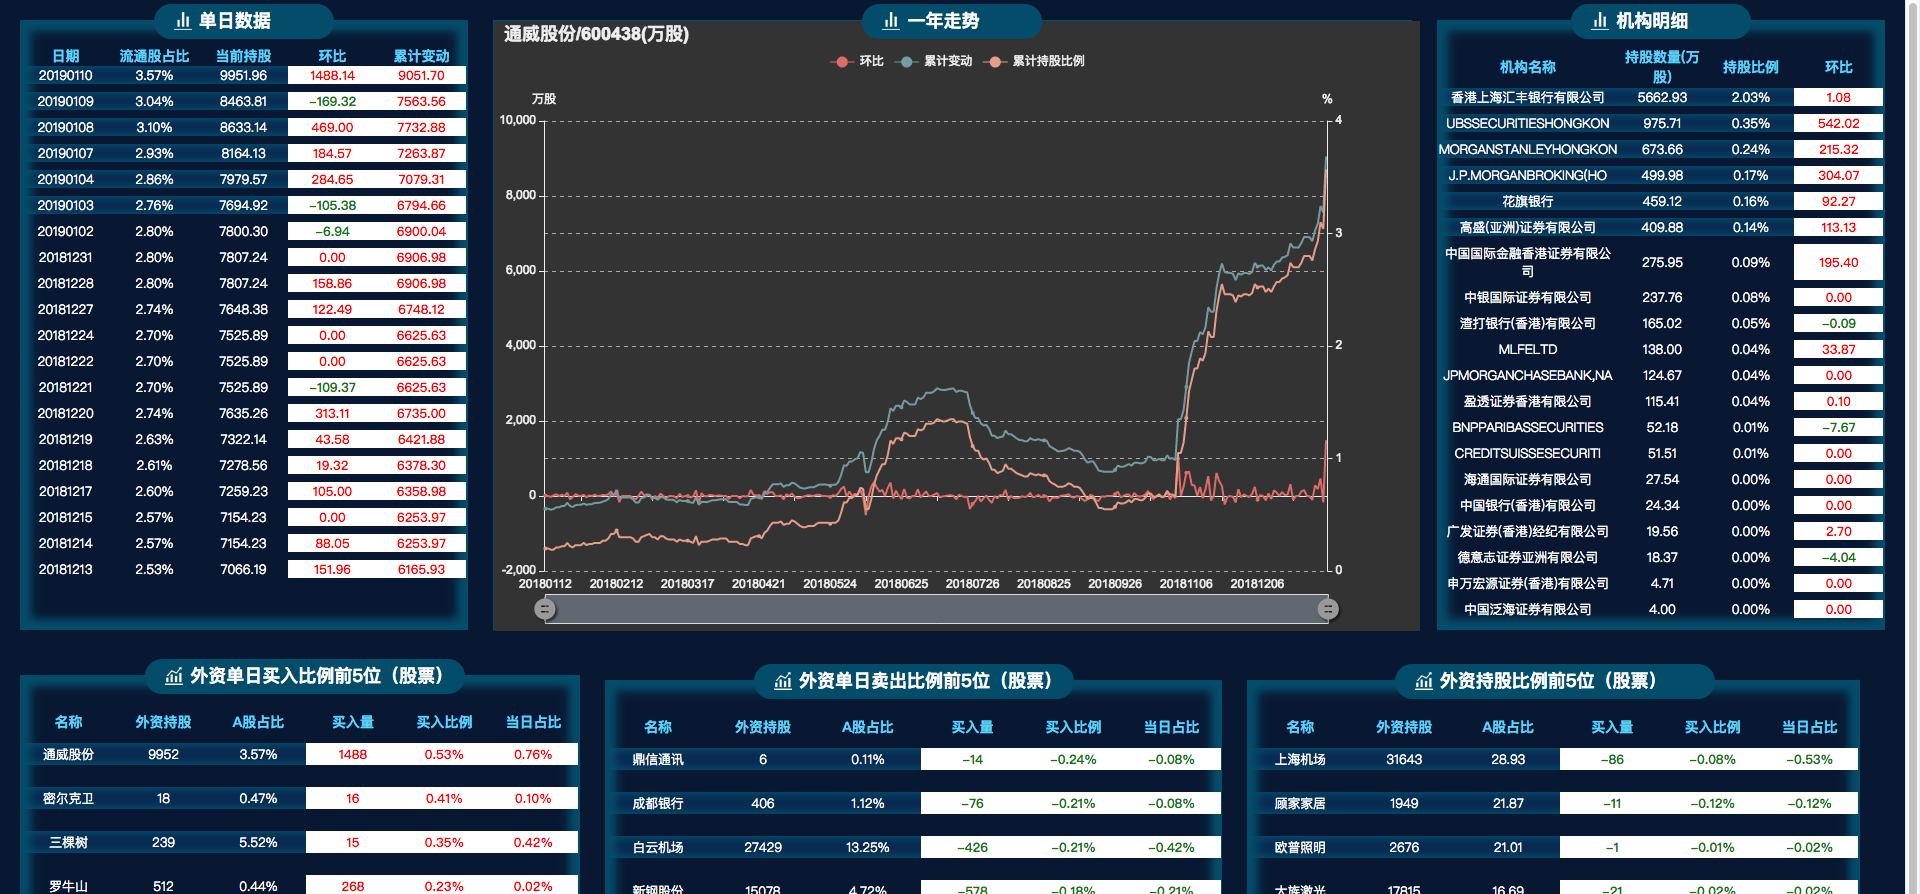Click the 5662.93 holding quantity value

1661,97
